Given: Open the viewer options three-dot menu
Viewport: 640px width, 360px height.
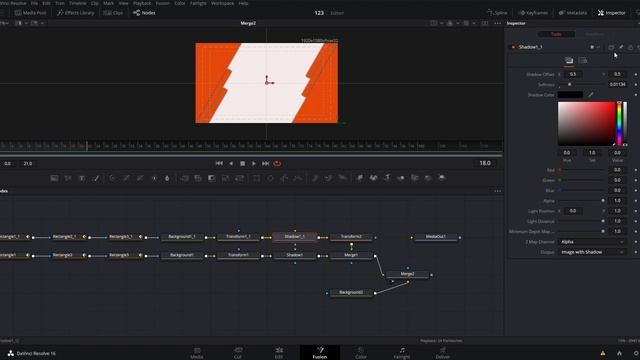Looking at the screenshot, I should pyautogui.click(x=497, y=23).
